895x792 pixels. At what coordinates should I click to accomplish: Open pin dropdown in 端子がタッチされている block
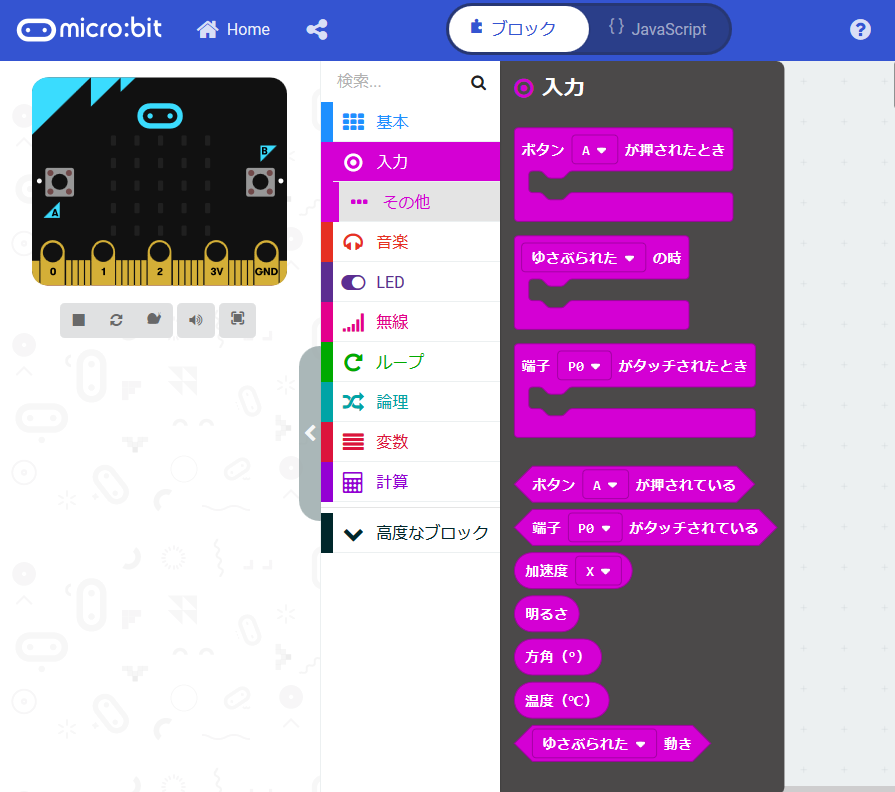click(594, 528)
